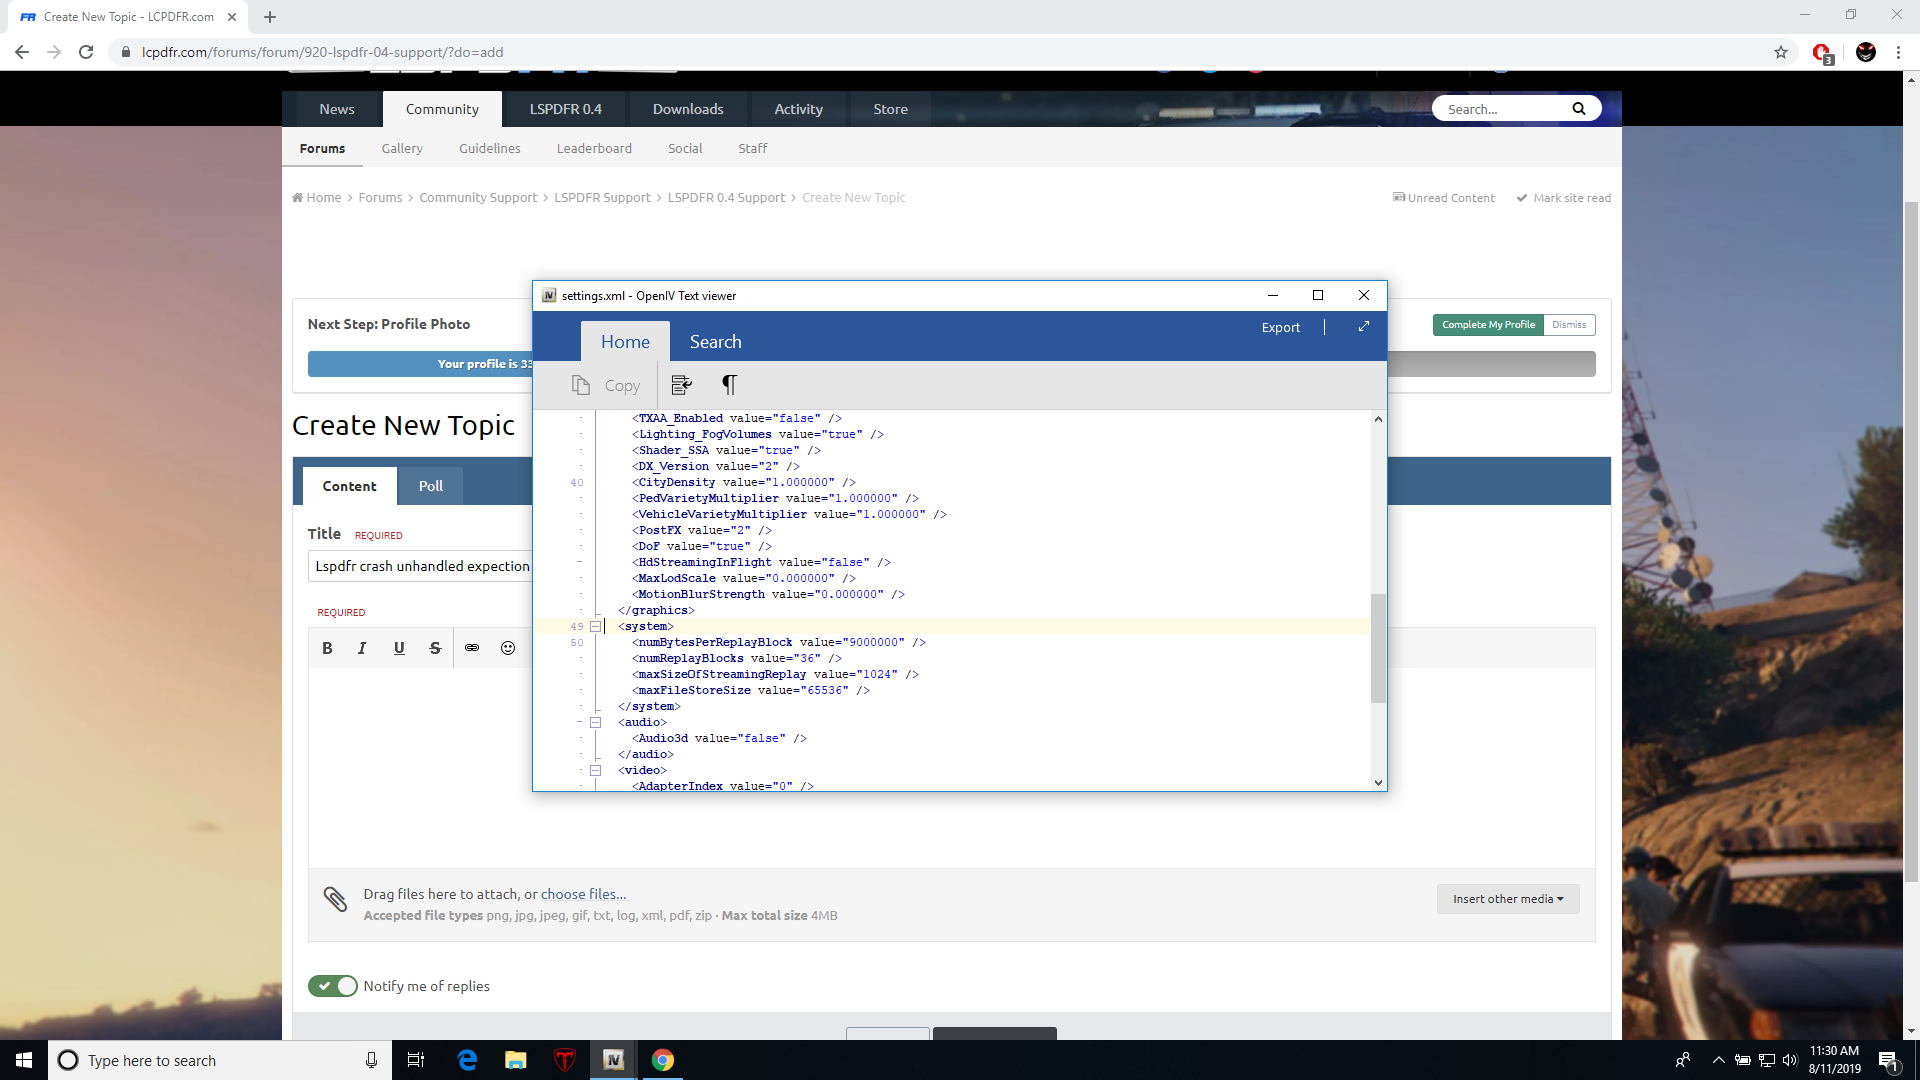1920x1080 pixels.
Task: Click the word wrap icon in OpenIV toolbar
Action: click(x=682, y=385)
